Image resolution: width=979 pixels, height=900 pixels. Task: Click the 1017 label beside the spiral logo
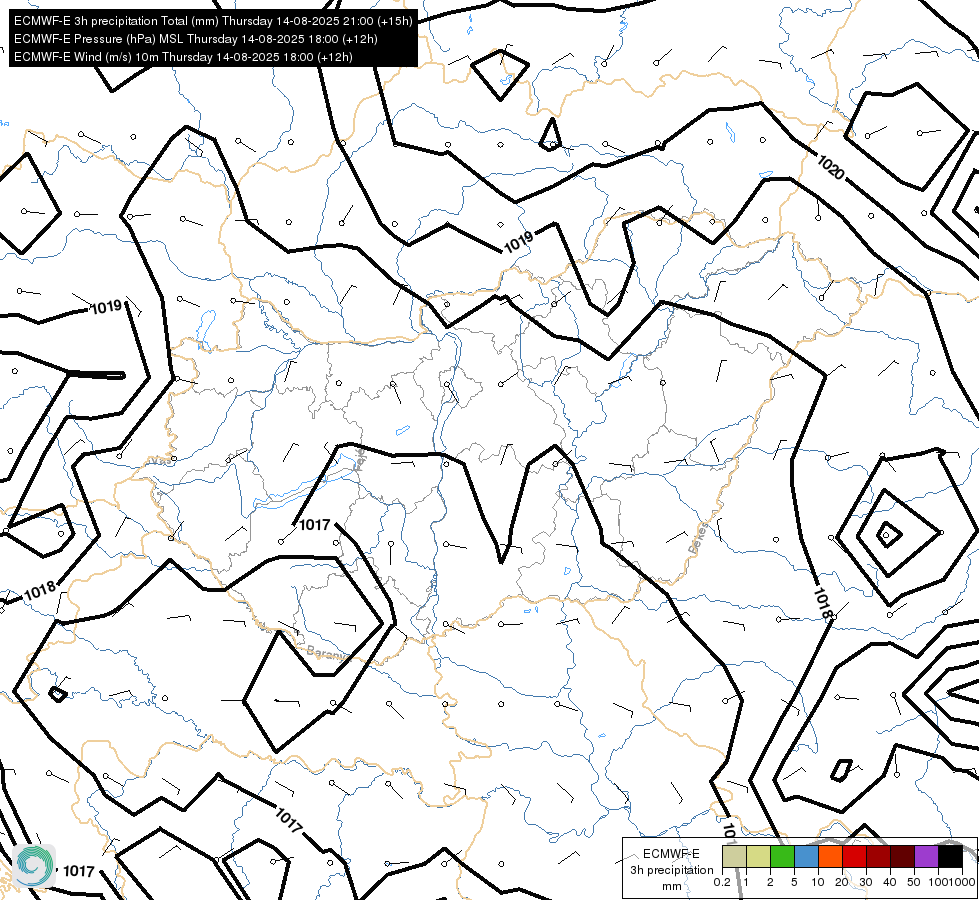tap(79, 871)
